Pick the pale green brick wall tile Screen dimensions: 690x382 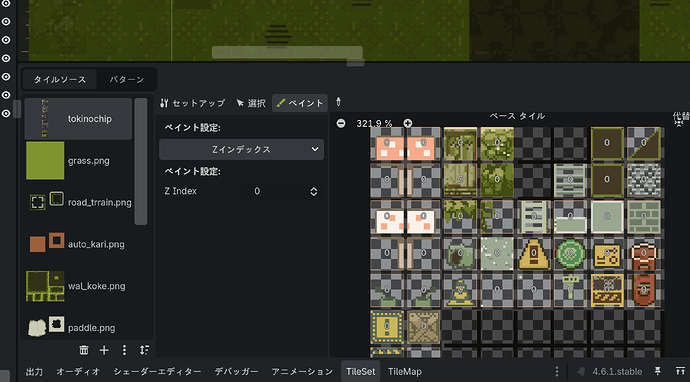(x=644, y=217)
